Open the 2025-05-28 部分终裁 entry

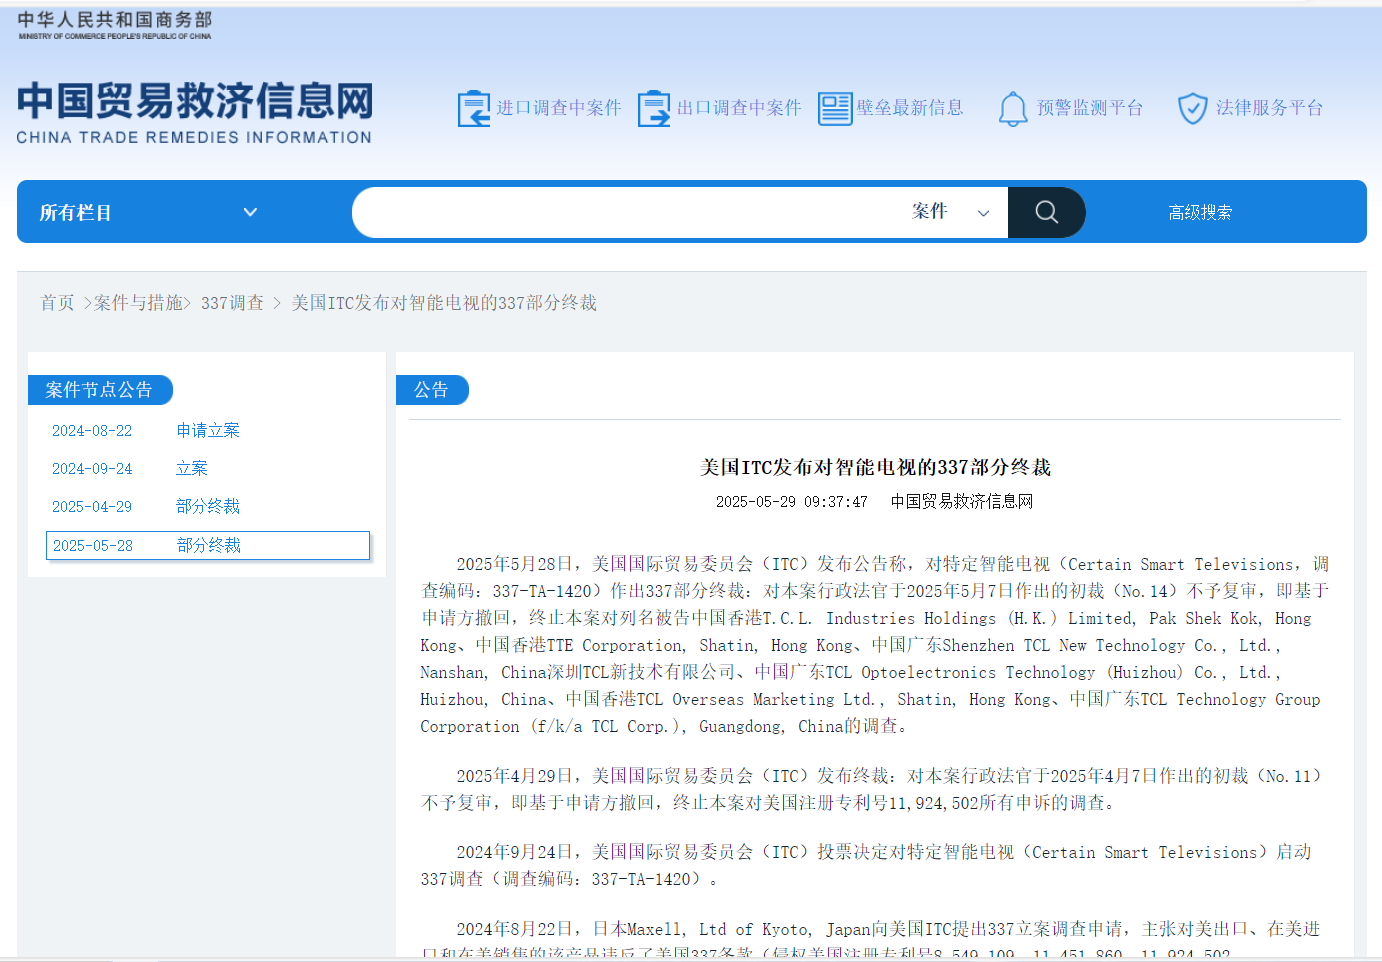tap(208, 545)
